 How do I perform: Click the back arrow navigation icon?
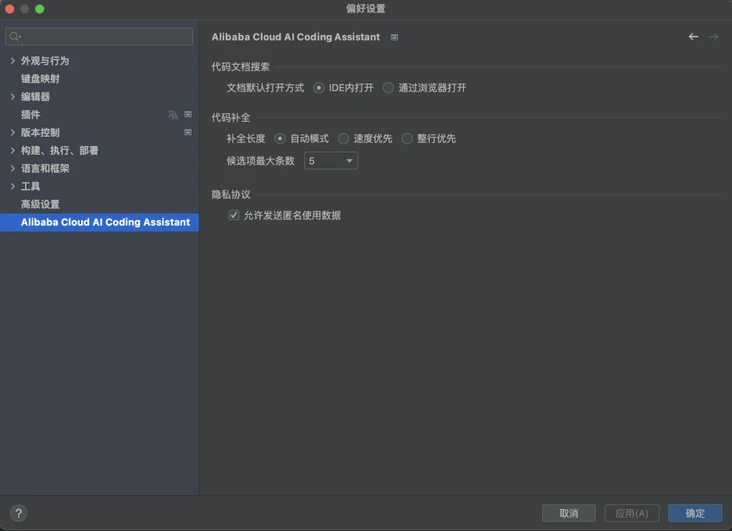point(693,36)
